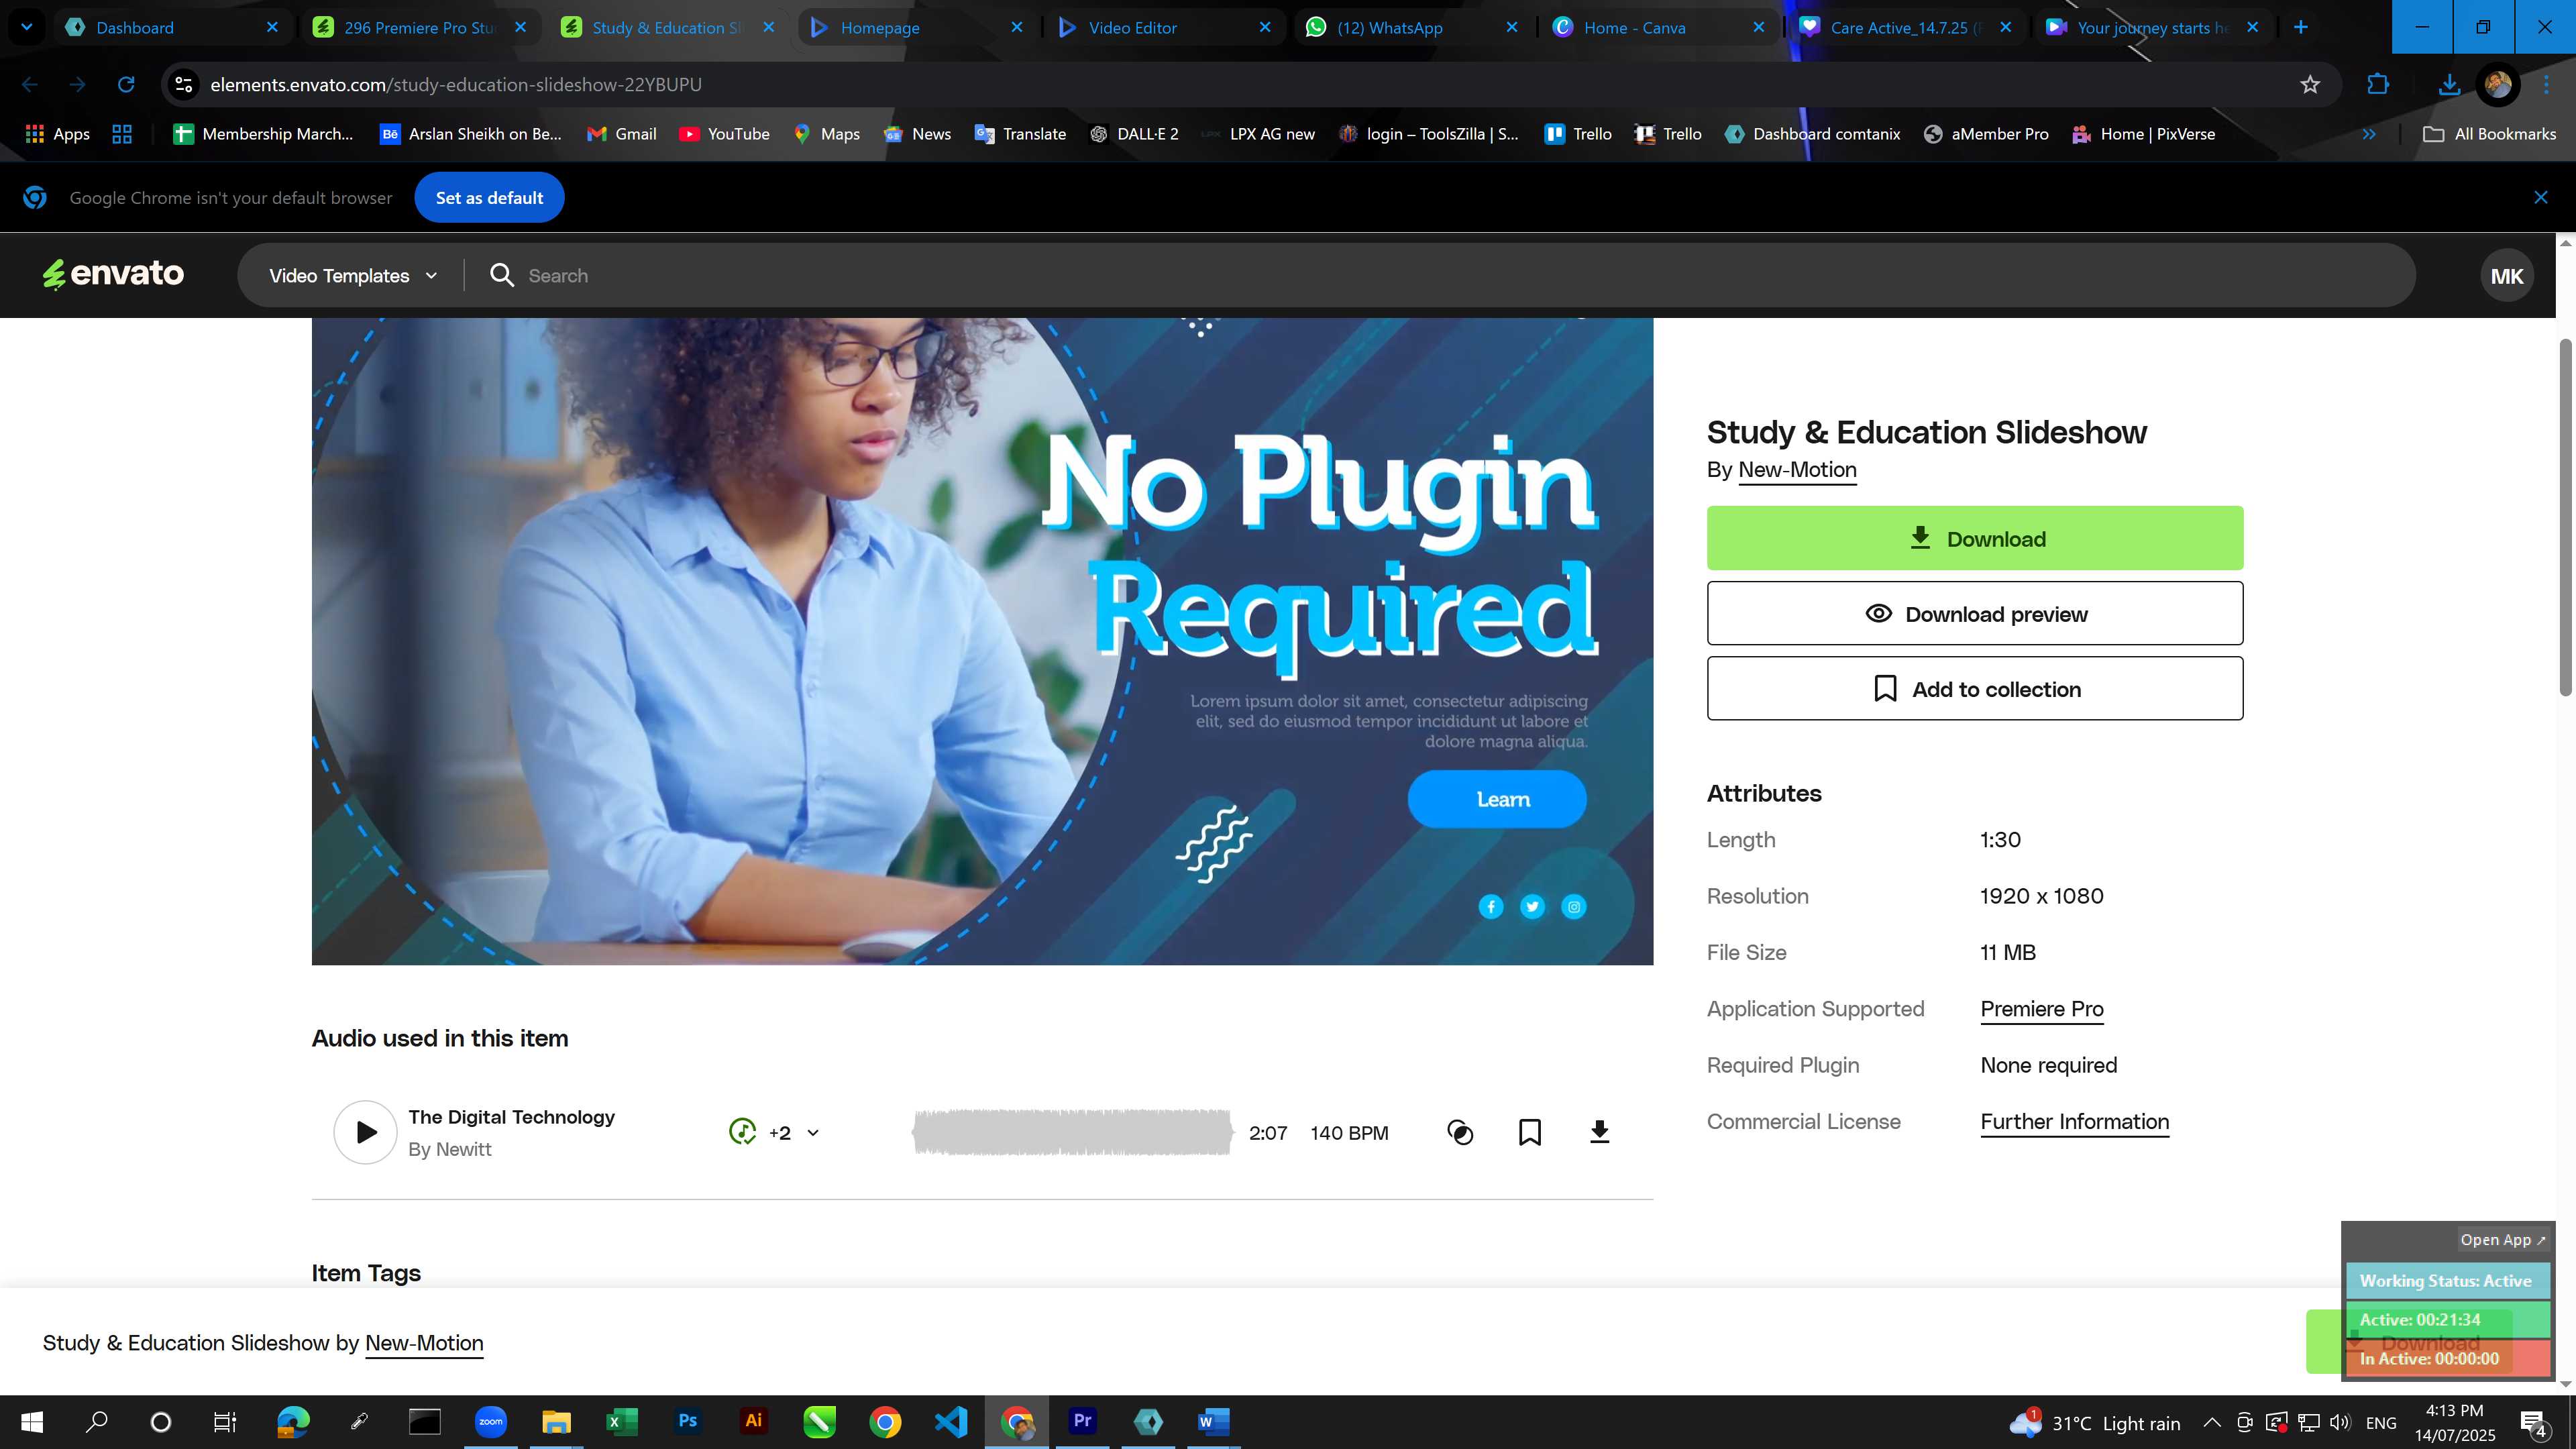Screen dimensions: 2576x1449
Task: Switch to the 296 Premiere Pro tab
Action: pos(420,27)
